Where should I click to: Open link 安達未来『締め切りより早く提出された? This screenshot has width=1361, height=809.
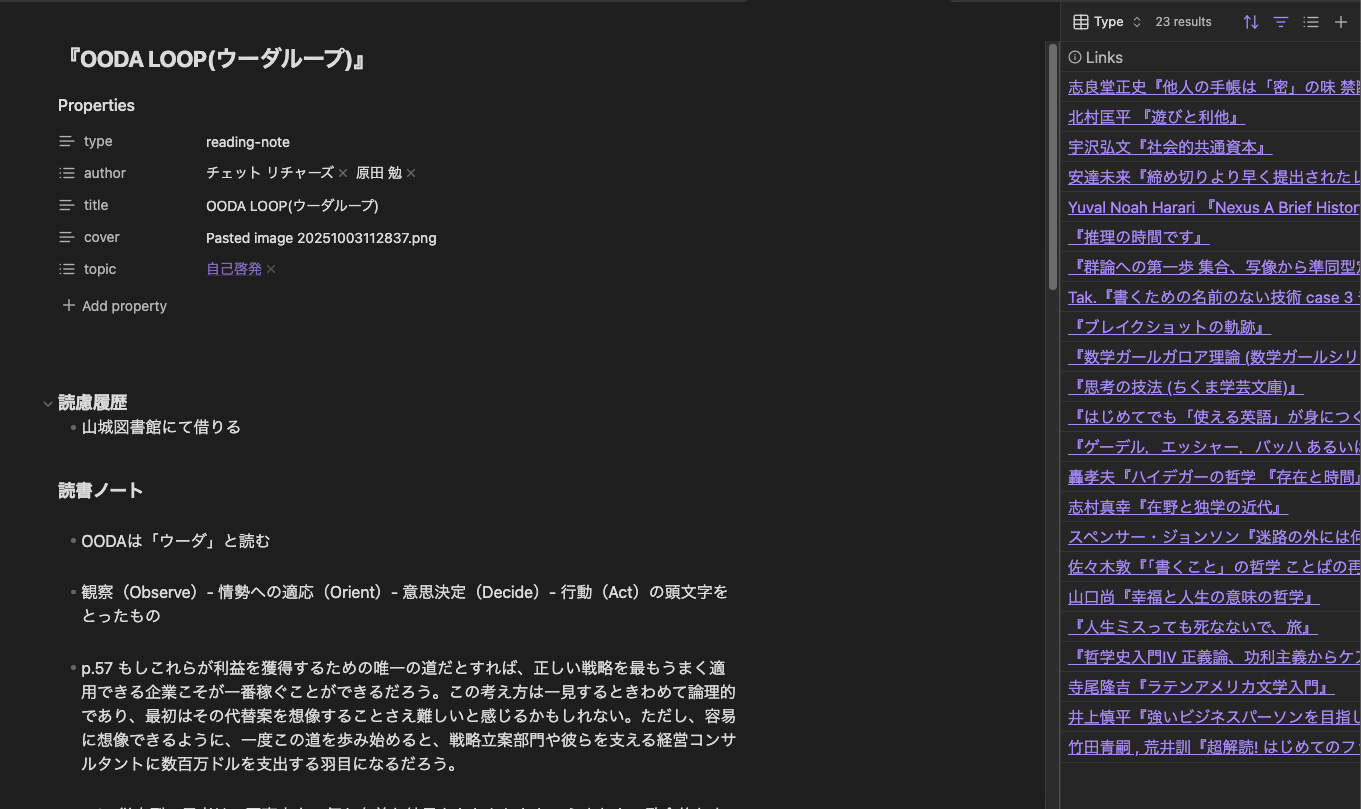(1214, 177)
